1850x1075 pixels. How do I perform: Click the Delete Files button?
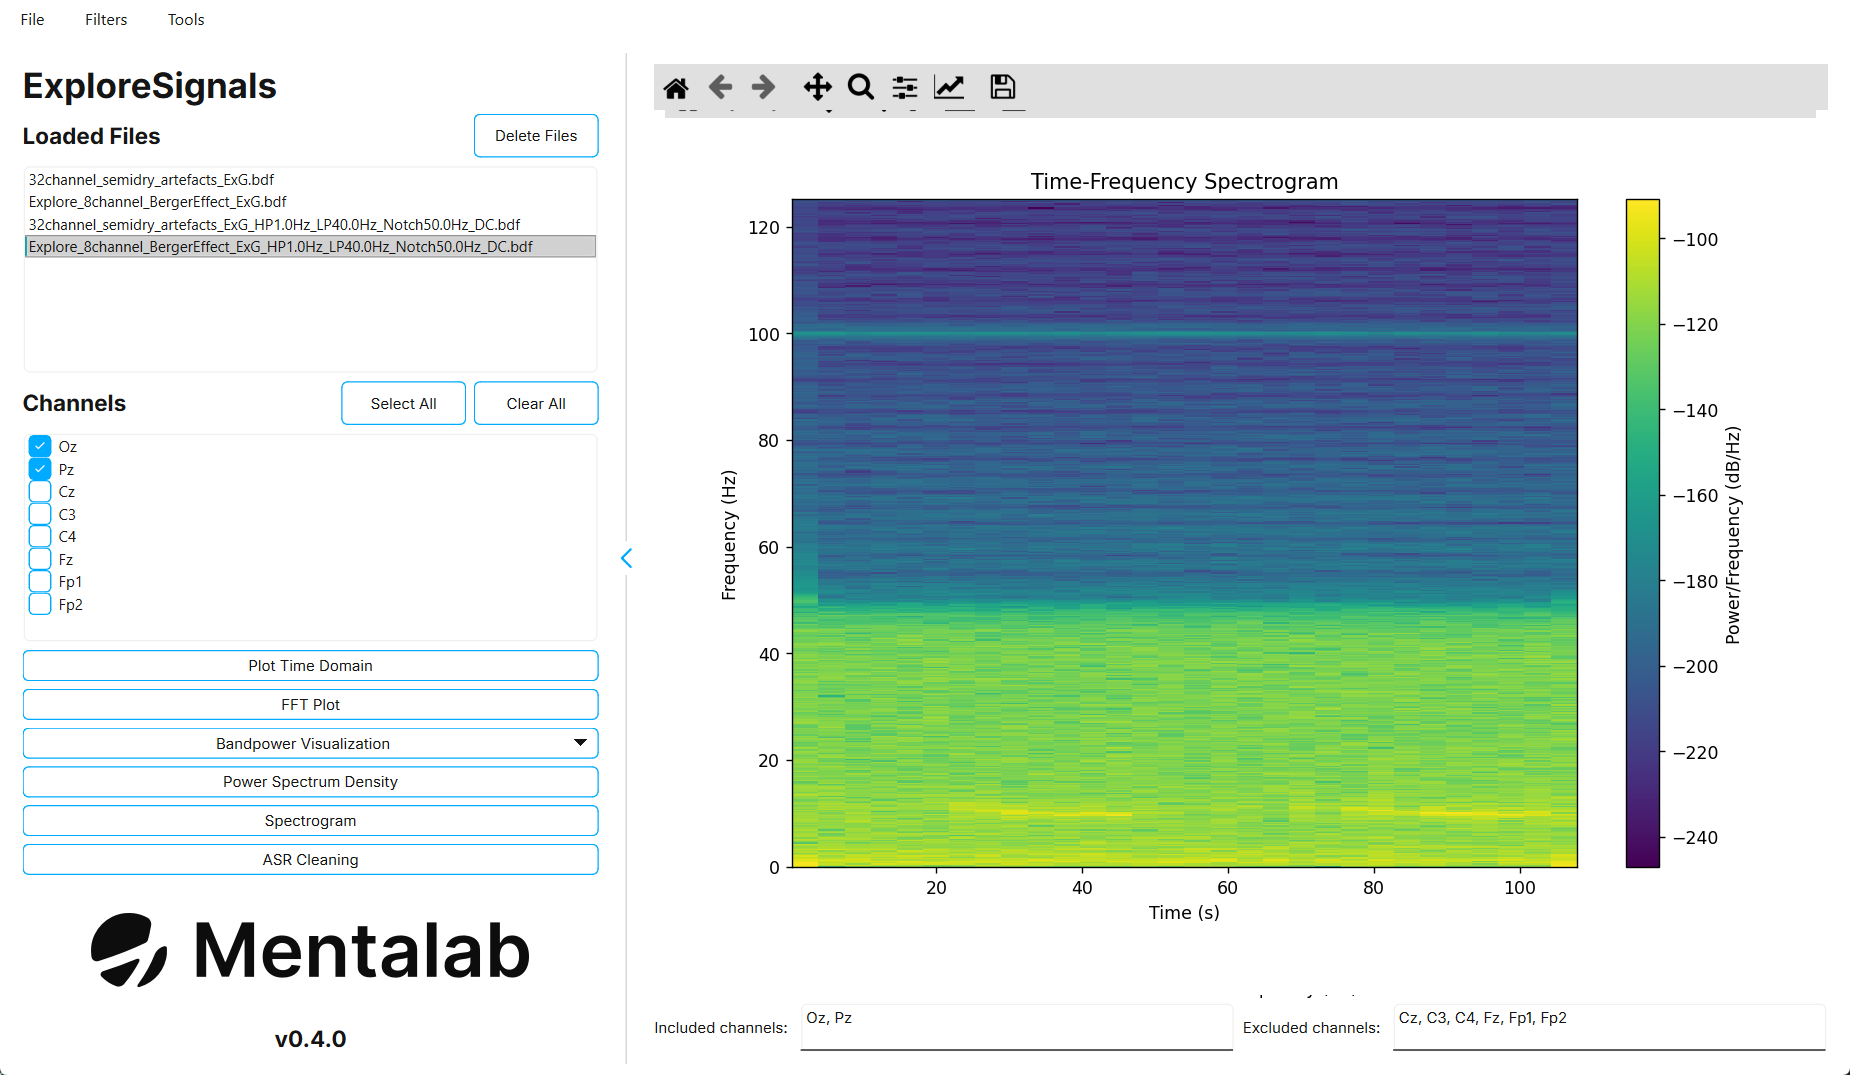[x=536, y=136]
